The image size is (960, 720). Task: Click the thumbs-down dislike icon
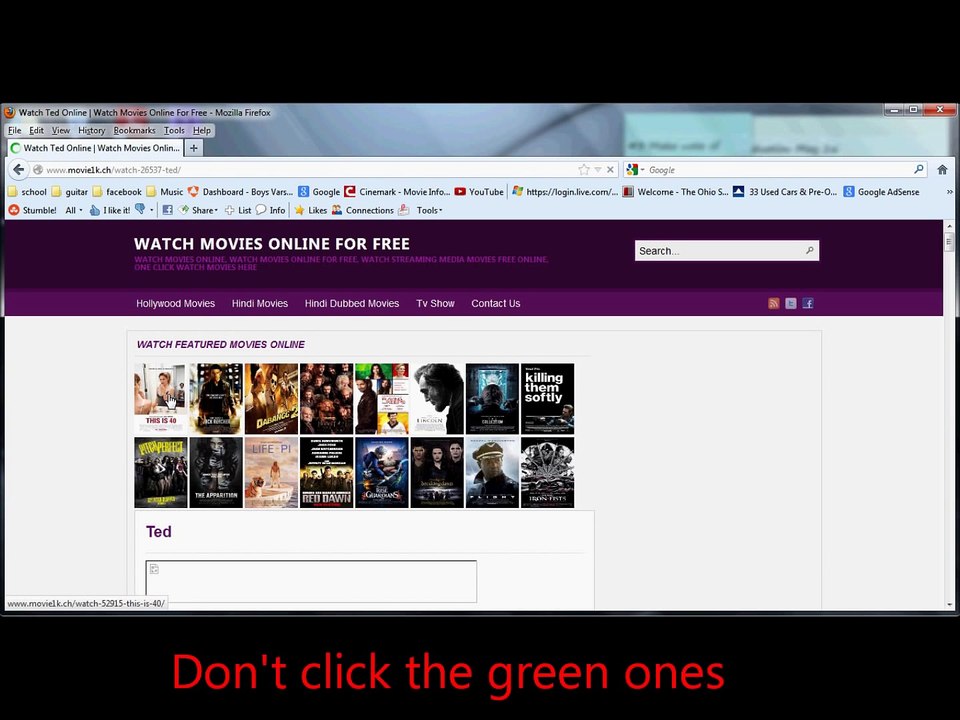coord(140,209)
